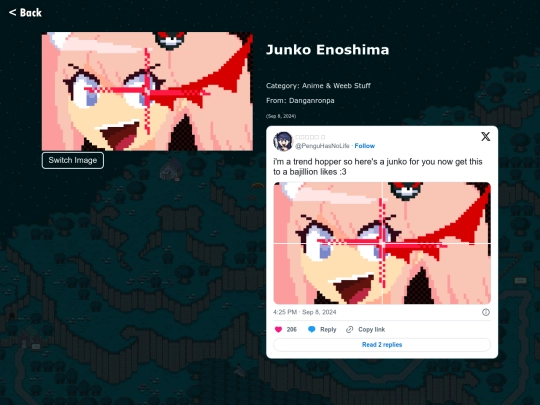Open the embedded Junko pixel art image
This screenshot has height=405, width=540.
382,243
